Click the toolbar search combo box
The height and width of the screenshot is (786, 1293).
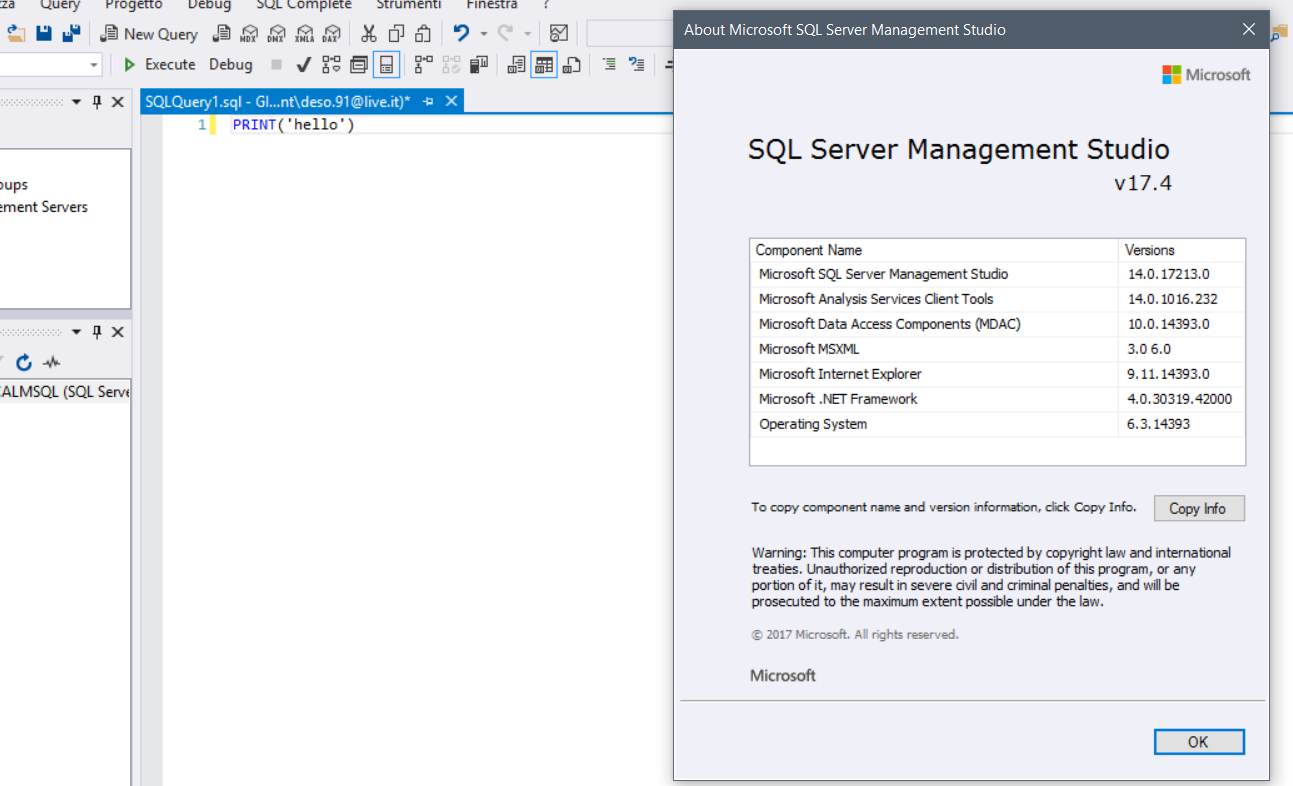click(x=630, y=33)
